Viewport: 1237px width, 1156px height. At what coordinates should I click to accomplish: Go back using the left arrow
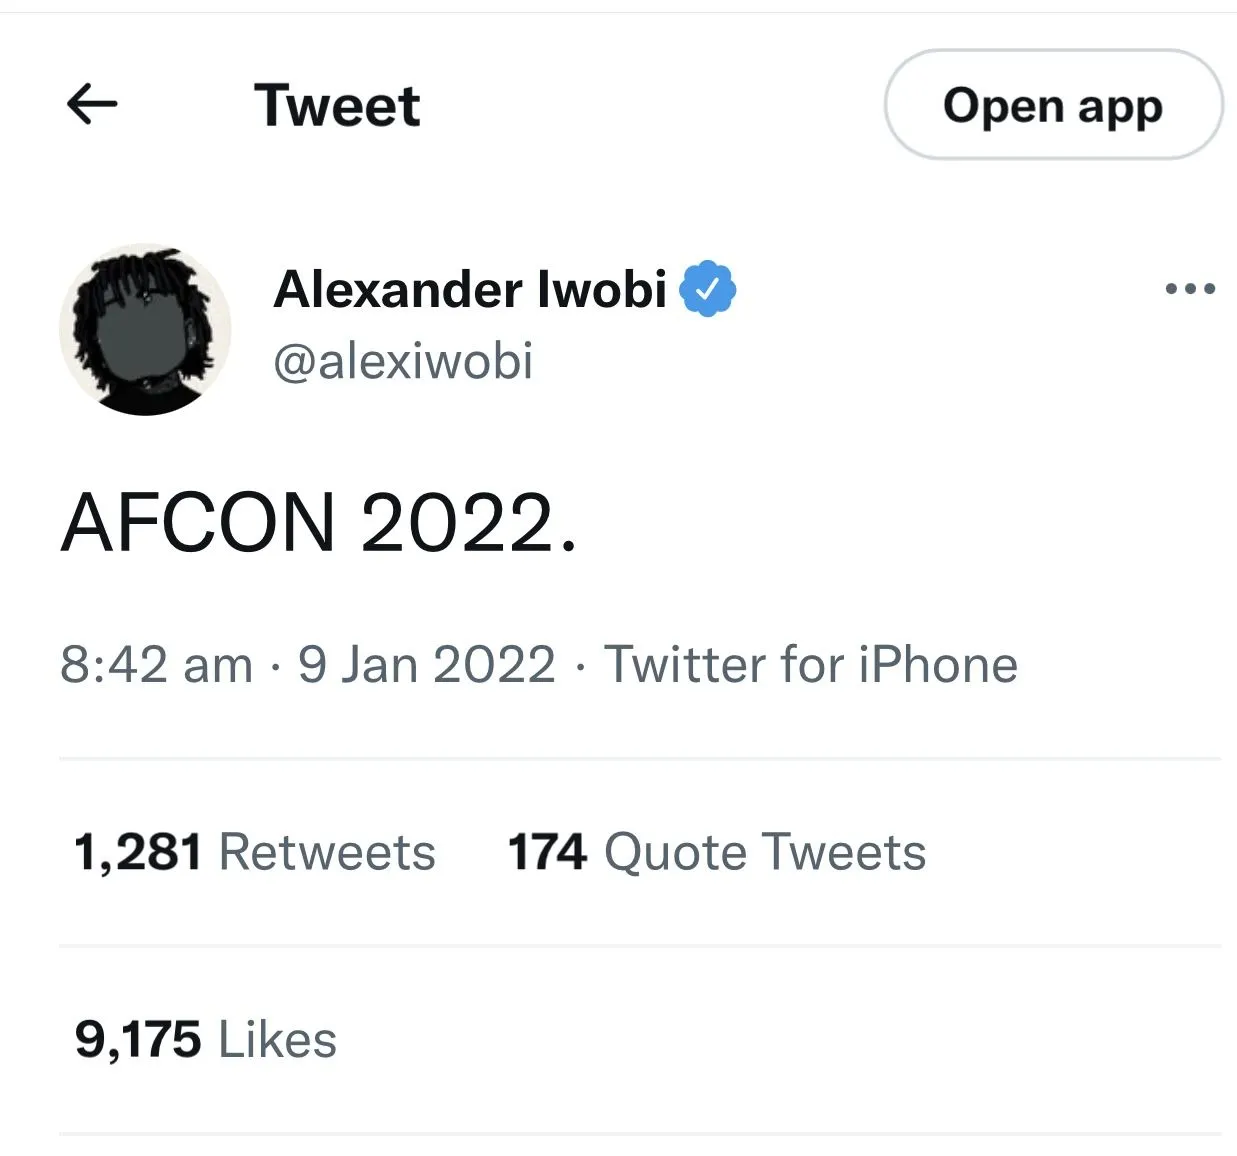point(92,104)
